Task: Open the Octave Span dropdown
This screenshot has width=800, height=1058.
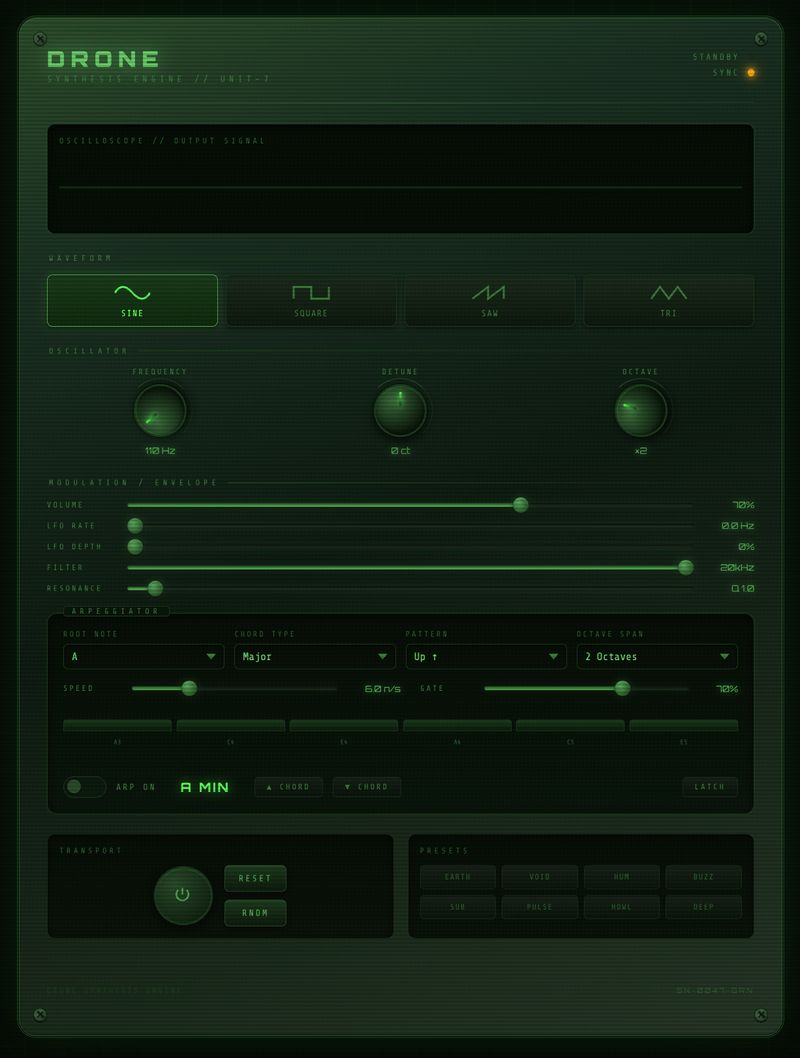Action: click(x=657, y=657)
